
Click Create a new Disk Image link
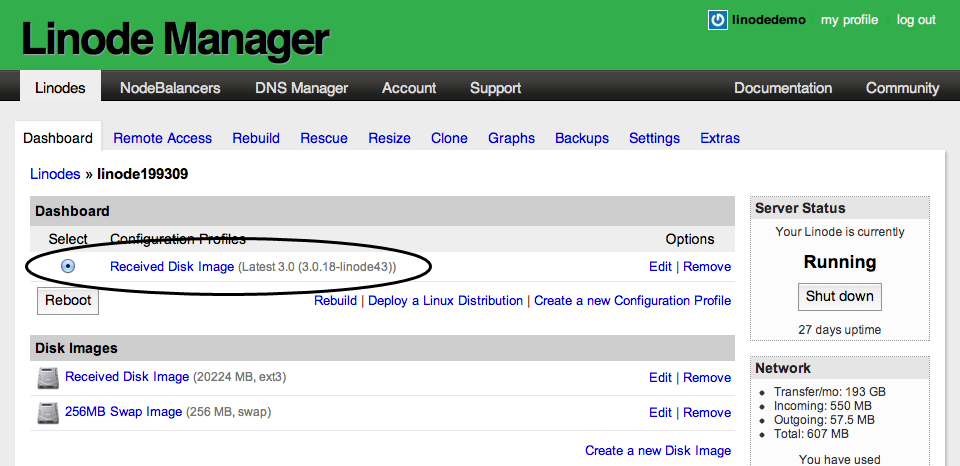pyautogui.click(x=657, y=450)
